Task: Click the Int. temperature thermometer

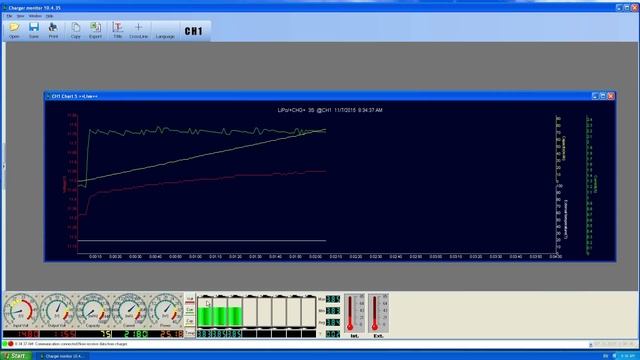Action: click(354, 313)
